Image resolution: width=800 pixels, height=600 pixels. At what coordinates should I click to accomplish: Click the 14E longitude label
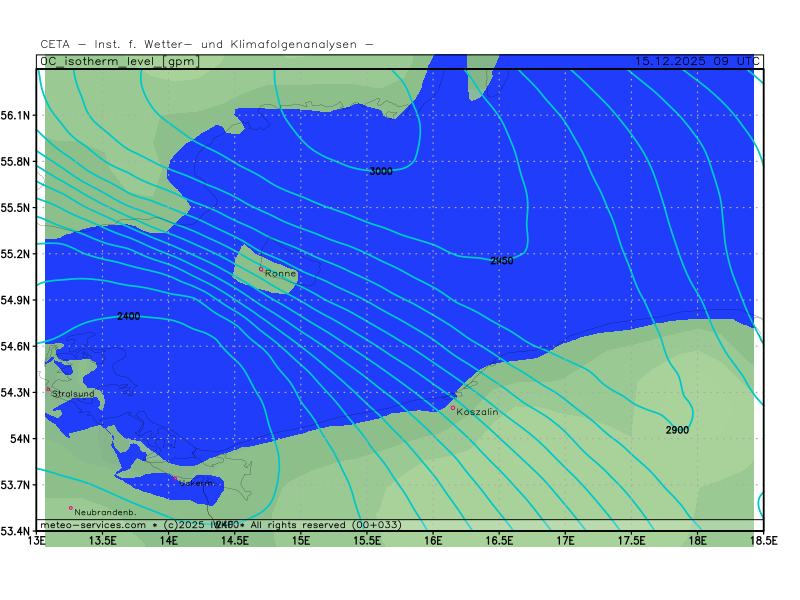tap(169, 541)
